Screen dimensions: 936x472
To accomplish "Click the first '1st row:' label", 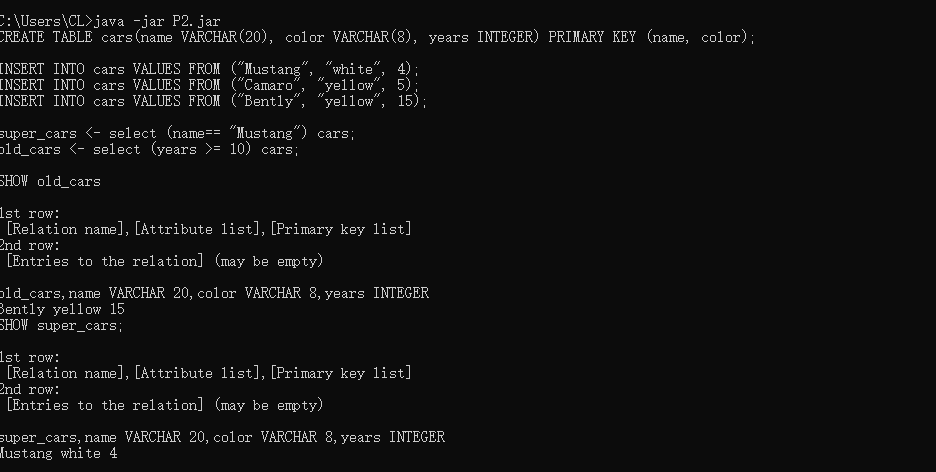I will pos(30,214).
